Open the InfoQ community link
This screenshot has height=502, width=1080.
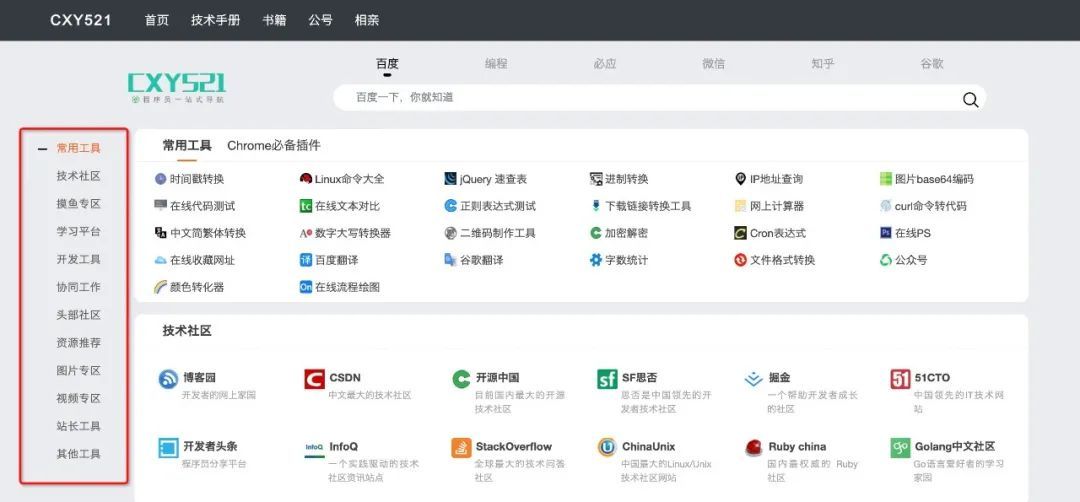pos(344,446)
